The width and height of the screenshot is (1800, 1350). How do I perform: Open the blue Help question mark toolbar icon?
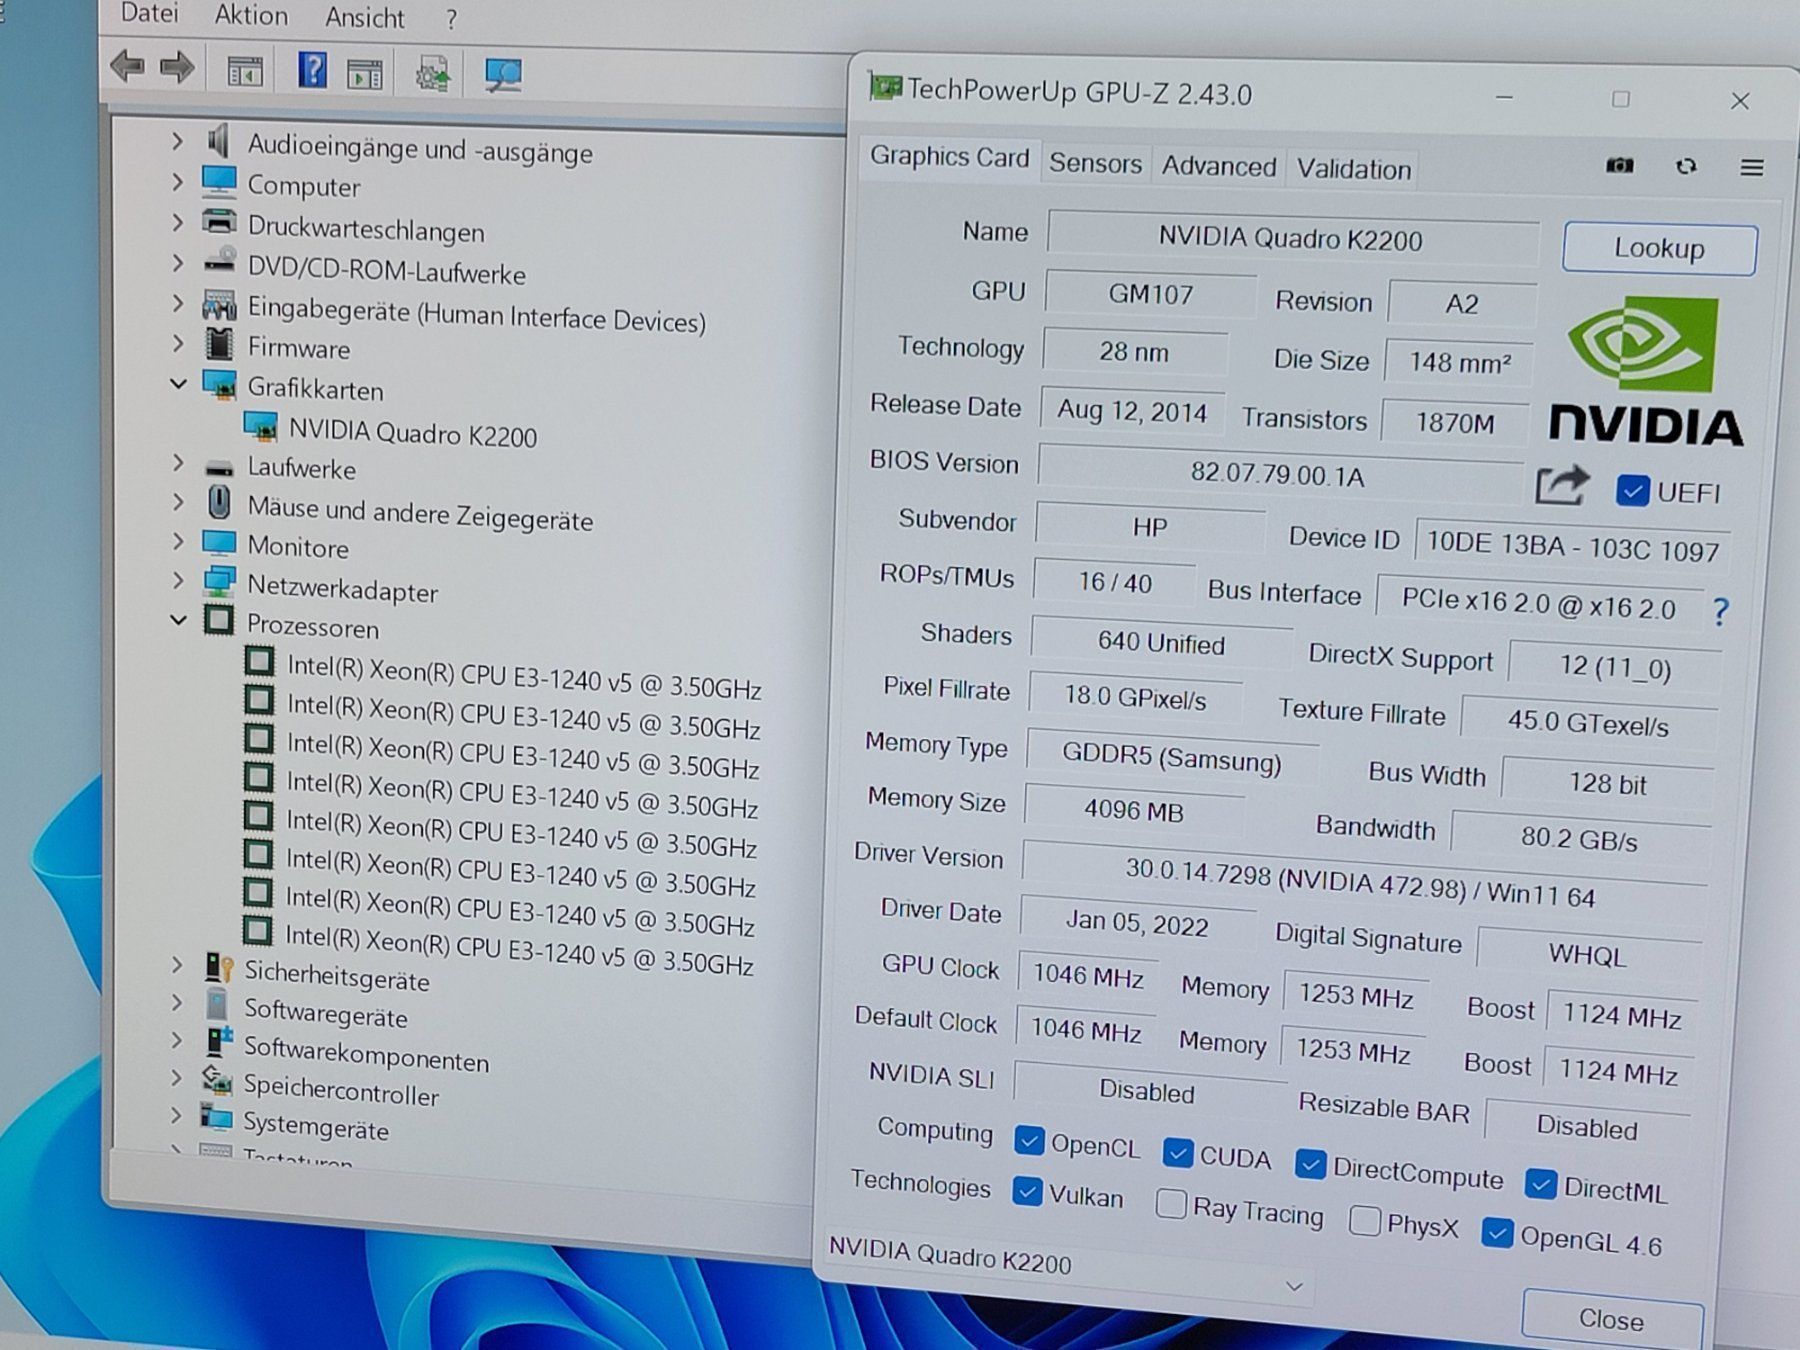[312, 70]
